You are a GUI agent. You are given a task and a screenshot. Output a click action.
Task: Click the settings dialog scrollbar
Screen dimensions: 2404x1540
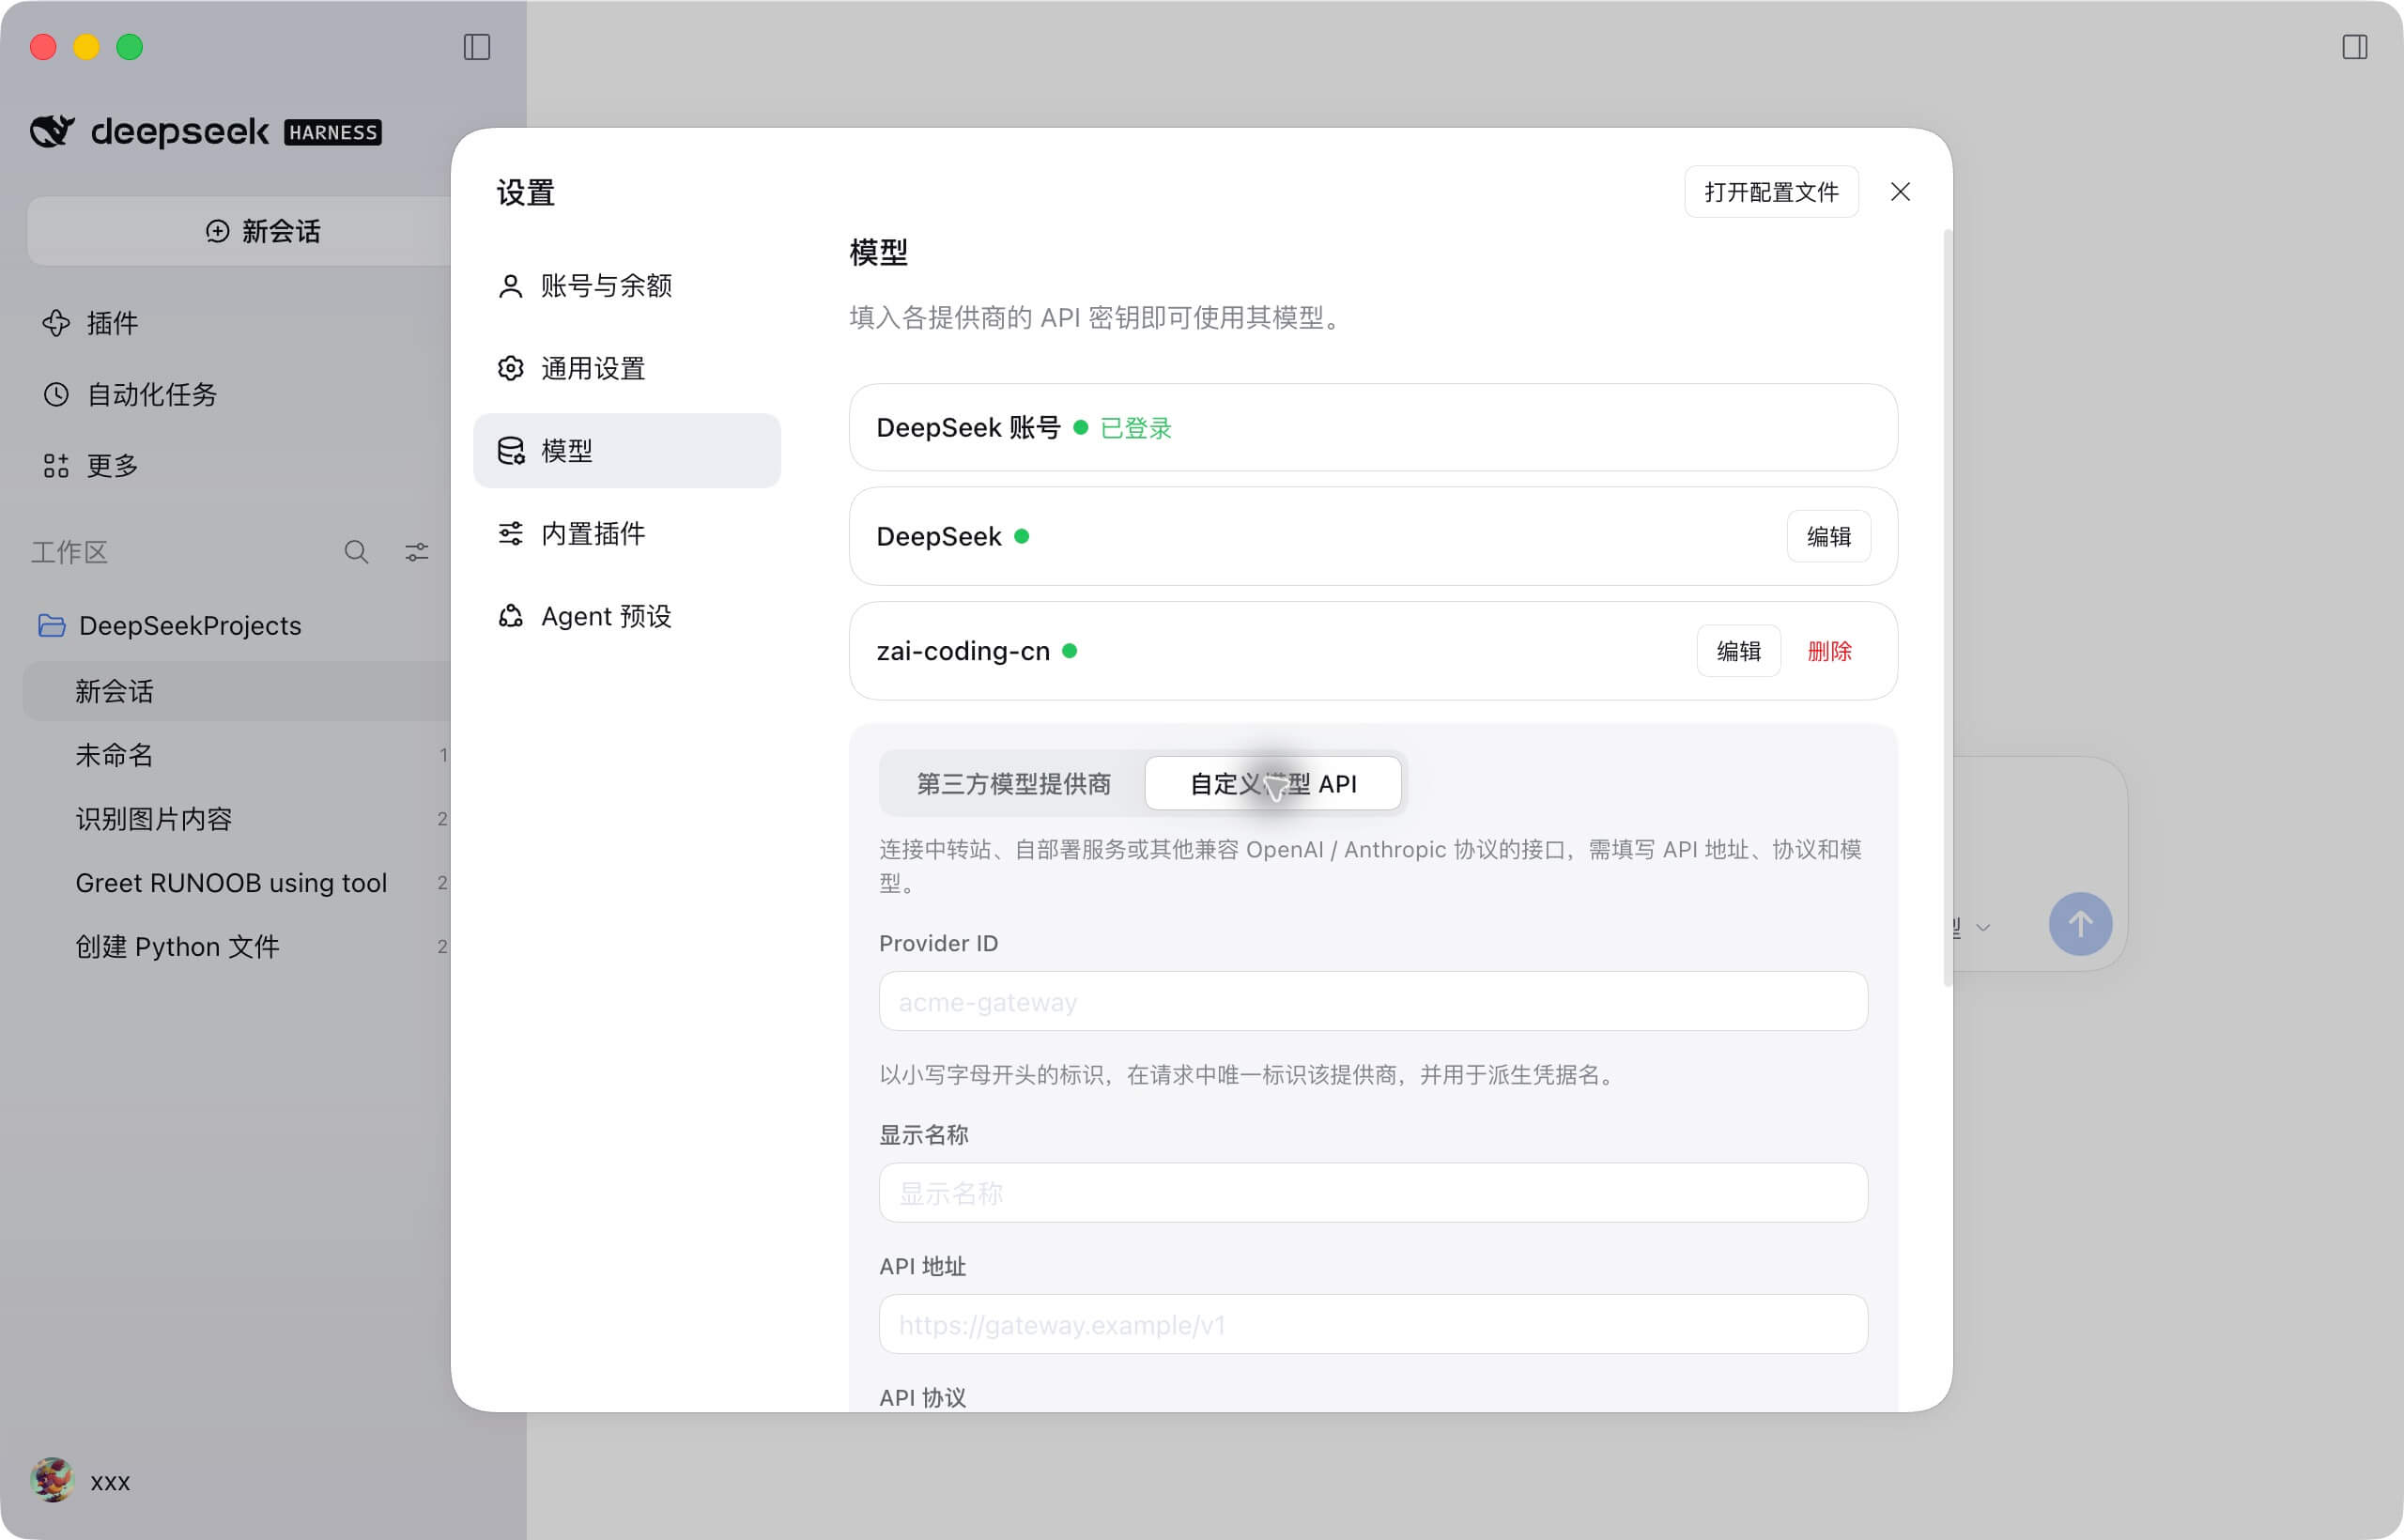pos(1946,608)
